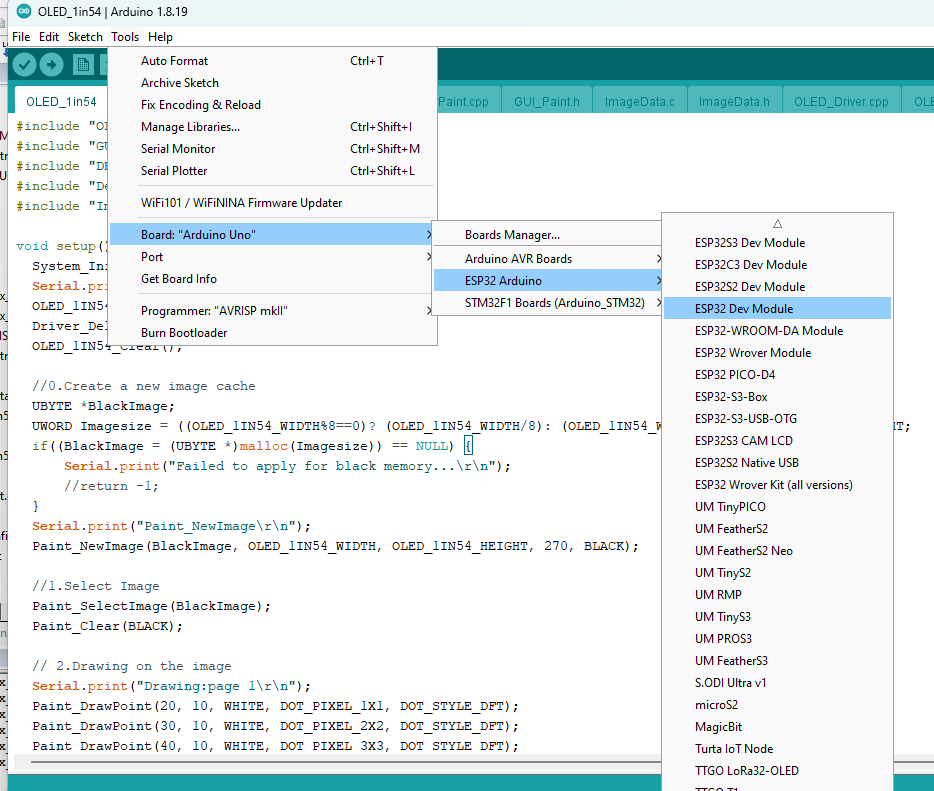Expand the Port submenu
Image resolution: width=934 pixels, height=791 pixels.
[273, 257]
